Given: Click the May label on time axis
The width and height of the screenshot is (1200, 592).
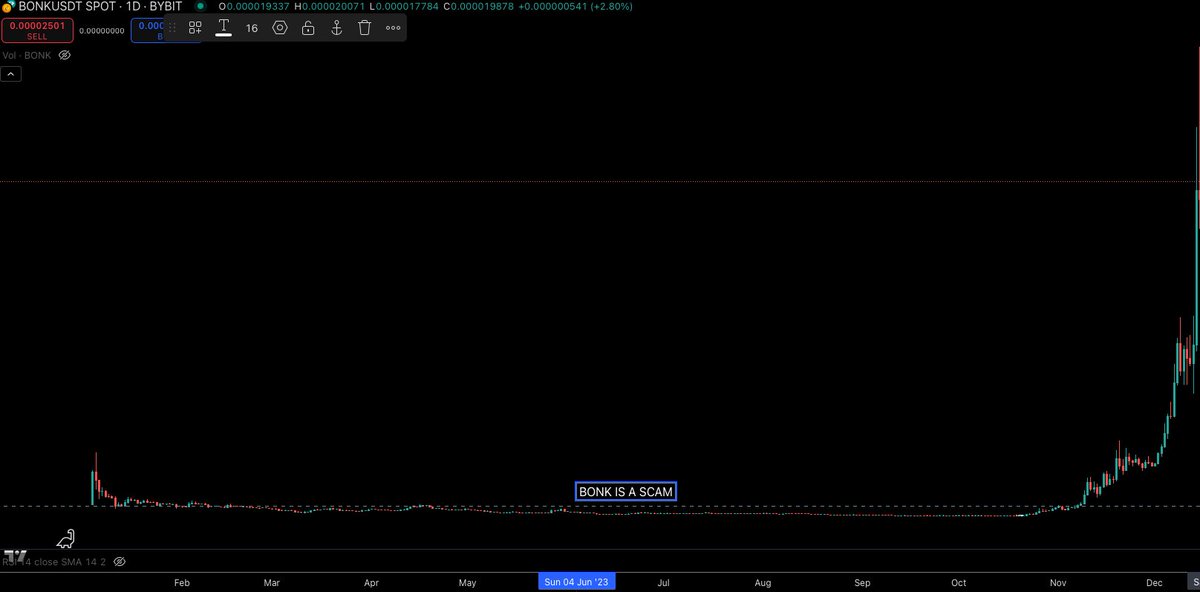Looking at the screenshot, I should coord(468,582).
